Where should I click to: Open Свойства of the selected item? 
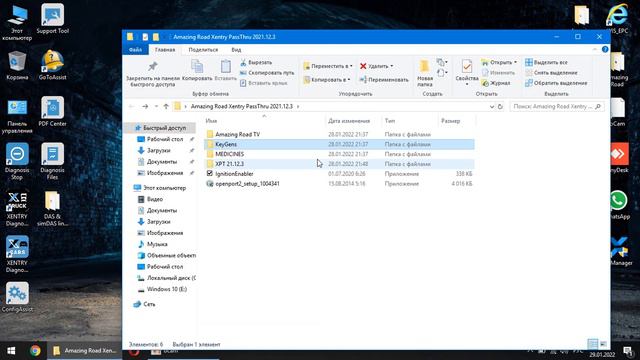[x=467, y=73]
